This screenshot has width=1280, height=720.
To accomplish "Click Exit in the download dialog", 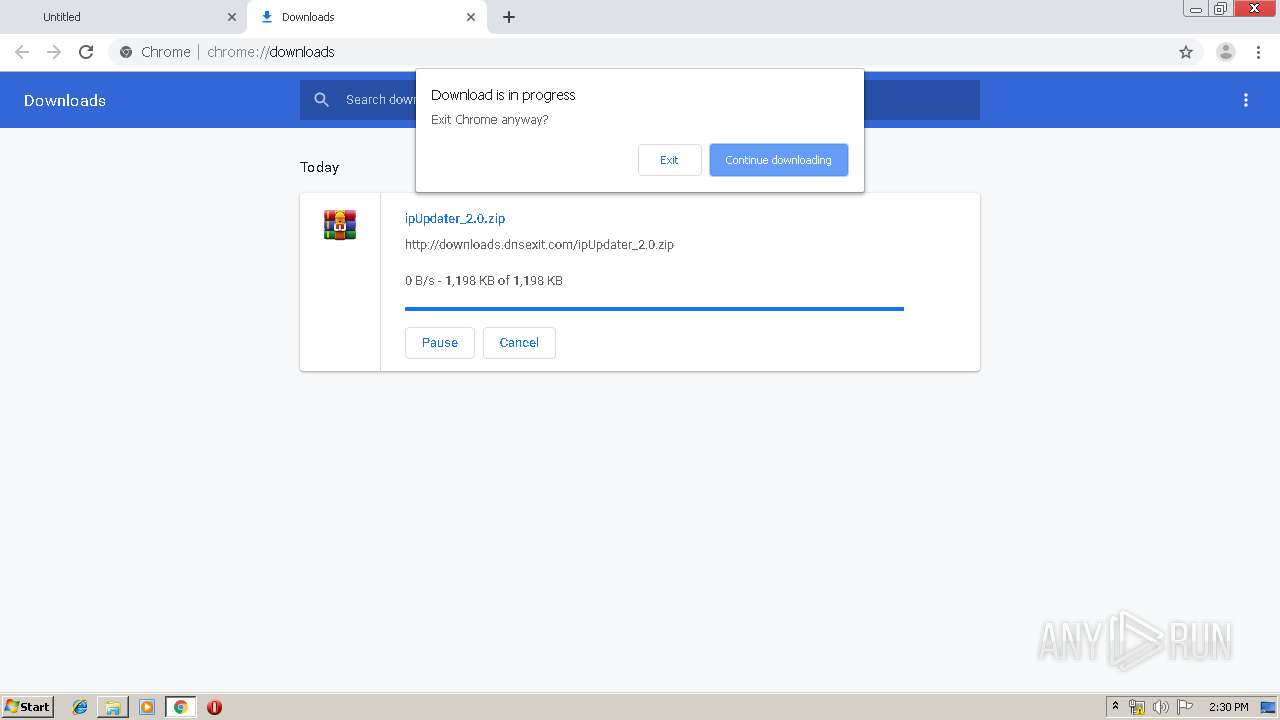I will pos(669,160).
